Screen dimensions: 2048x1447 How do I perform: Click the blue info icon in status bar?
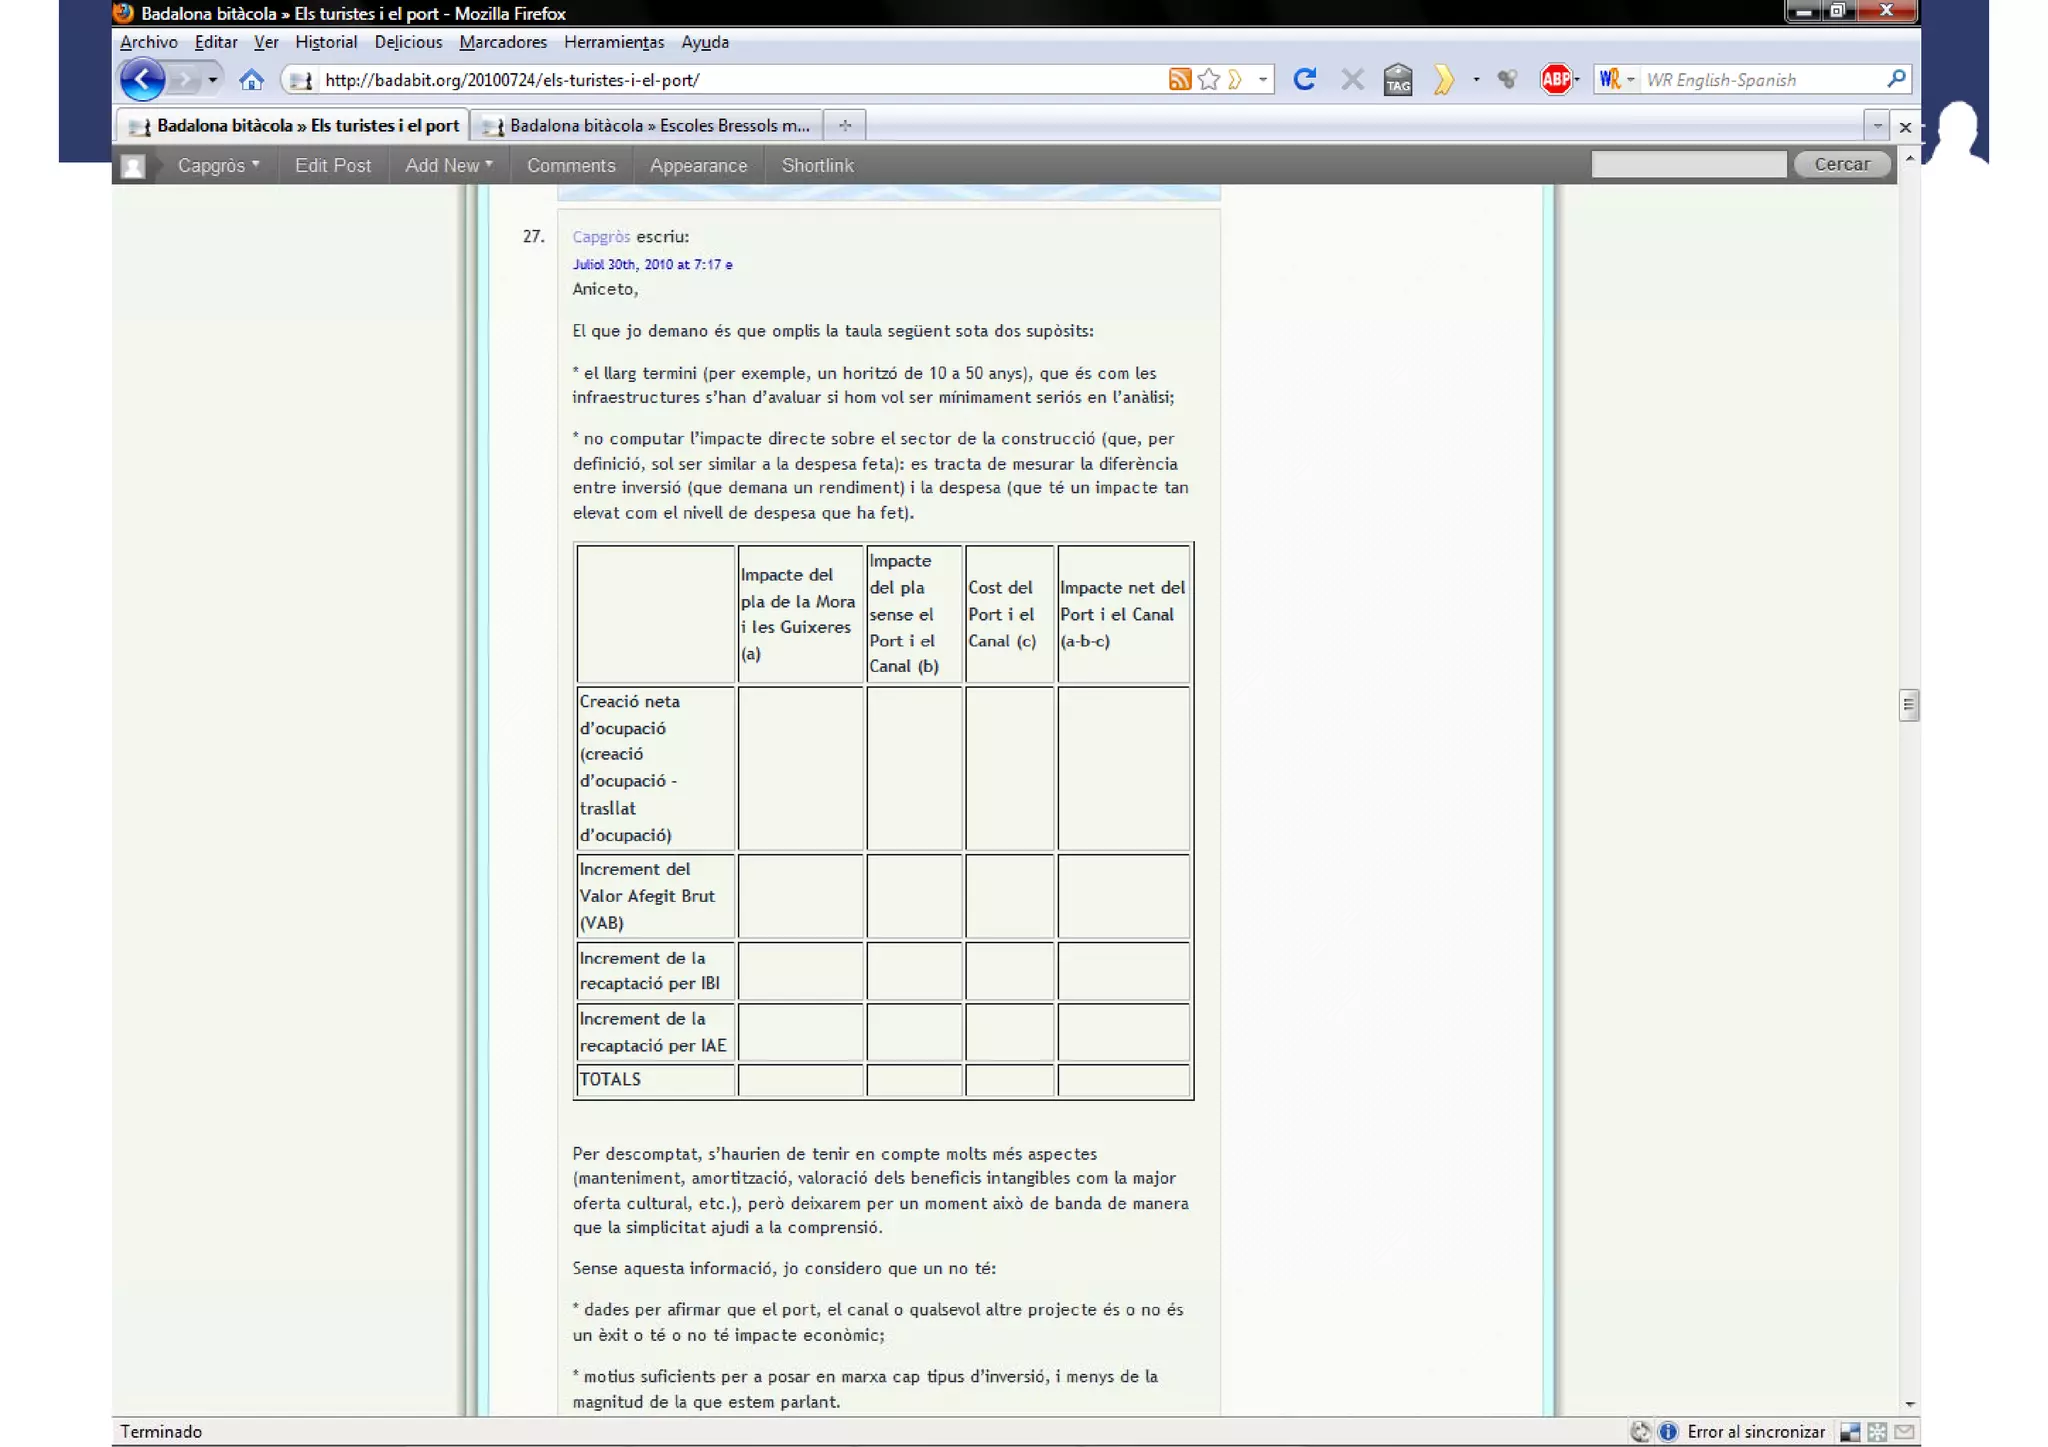click(1667, 1432)
